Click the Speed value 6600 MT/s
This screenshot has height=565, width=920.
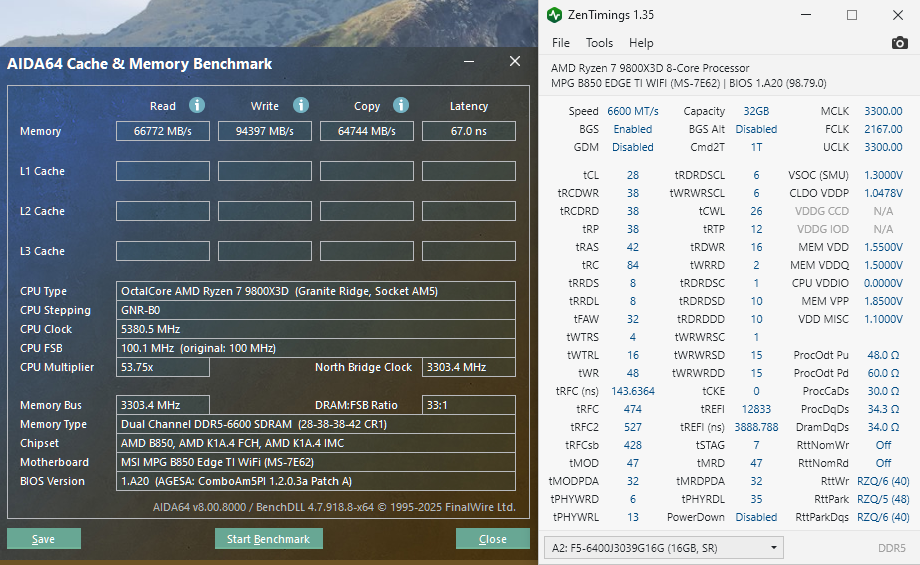[632, 111]
